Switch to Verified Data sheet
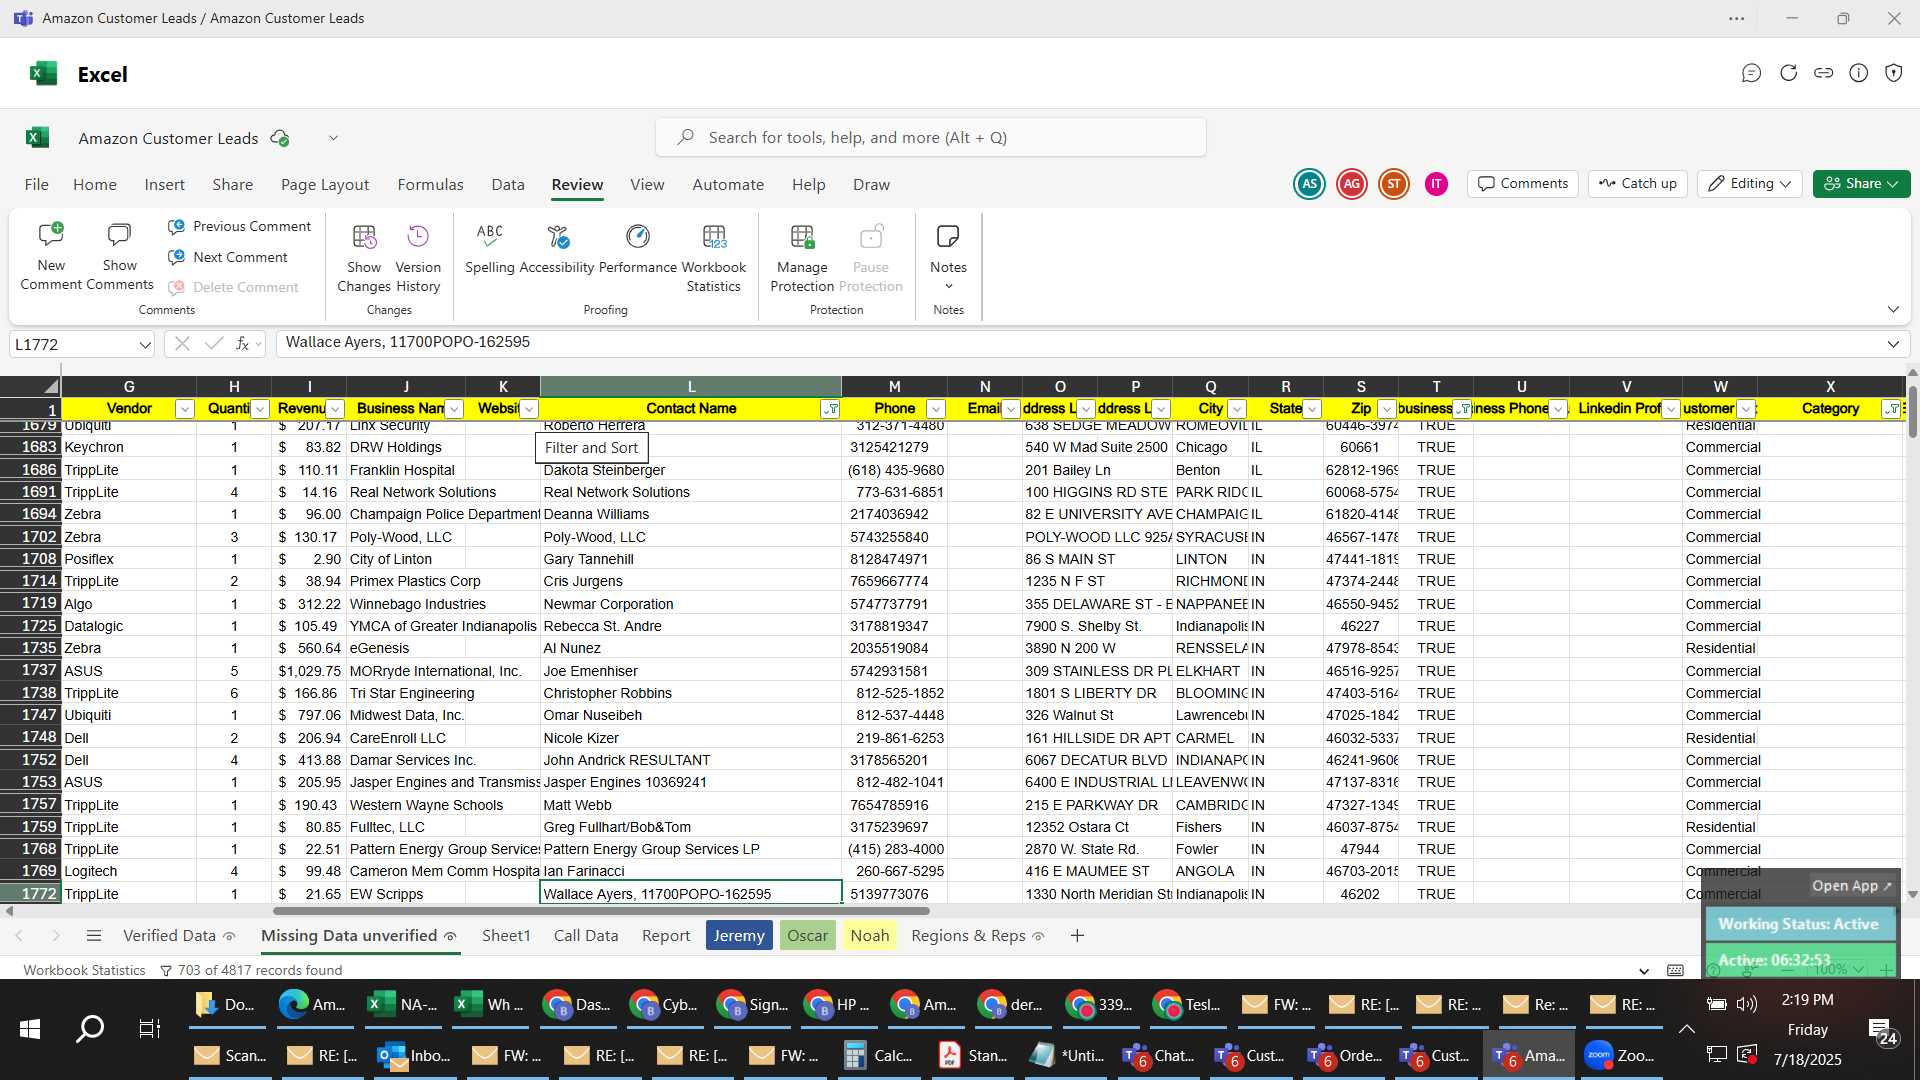The image size is (1920, 1080). point(179,936)
